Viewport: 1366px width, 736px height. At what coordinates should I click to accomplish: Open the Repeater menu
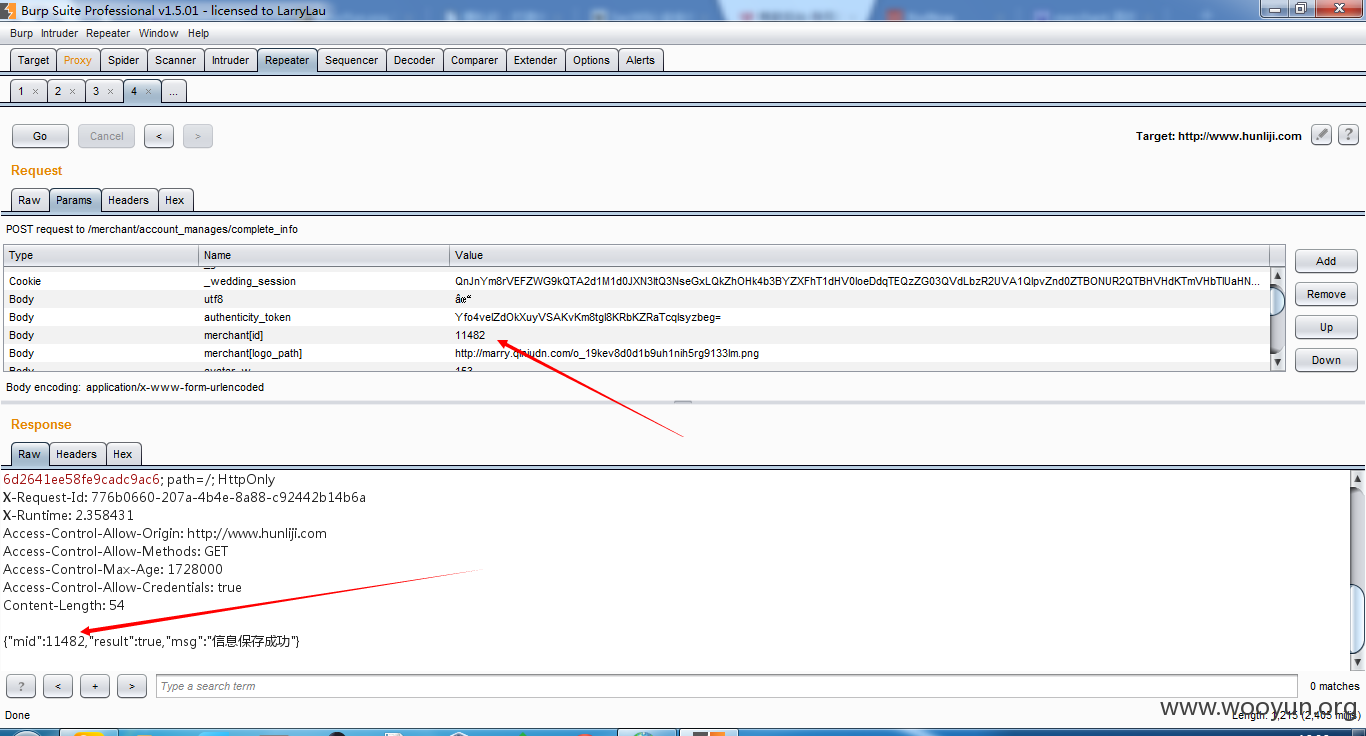pos(108,33)
